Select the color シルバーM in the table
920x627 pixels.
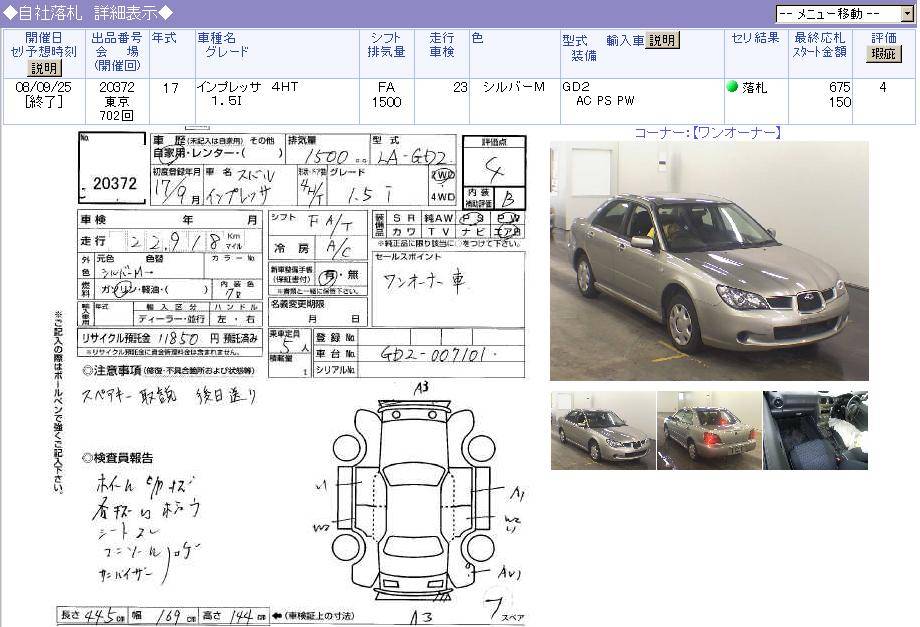click(x=514, y=87)
